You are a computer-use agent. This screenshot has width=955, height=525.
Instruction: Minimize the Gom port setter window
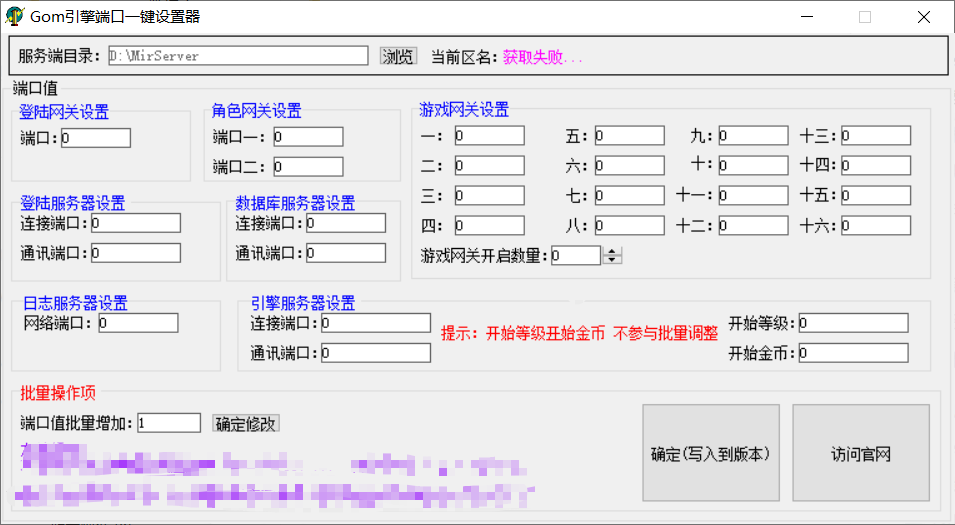807,16
